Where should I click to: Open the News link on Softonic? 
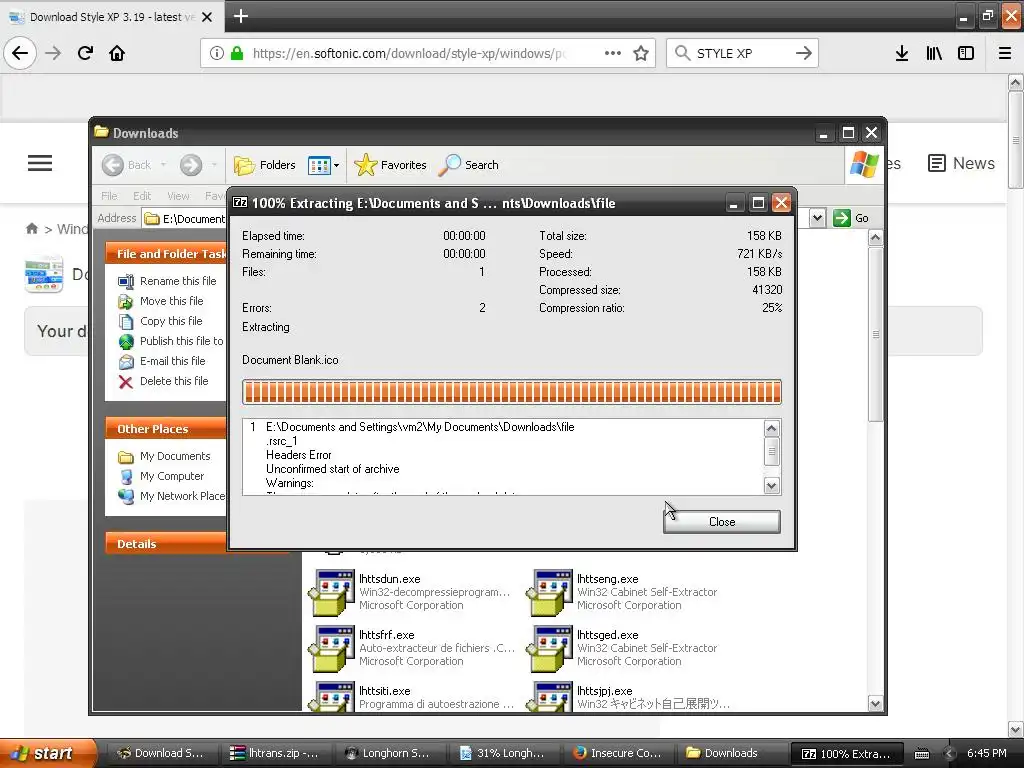tap(961, 163)
